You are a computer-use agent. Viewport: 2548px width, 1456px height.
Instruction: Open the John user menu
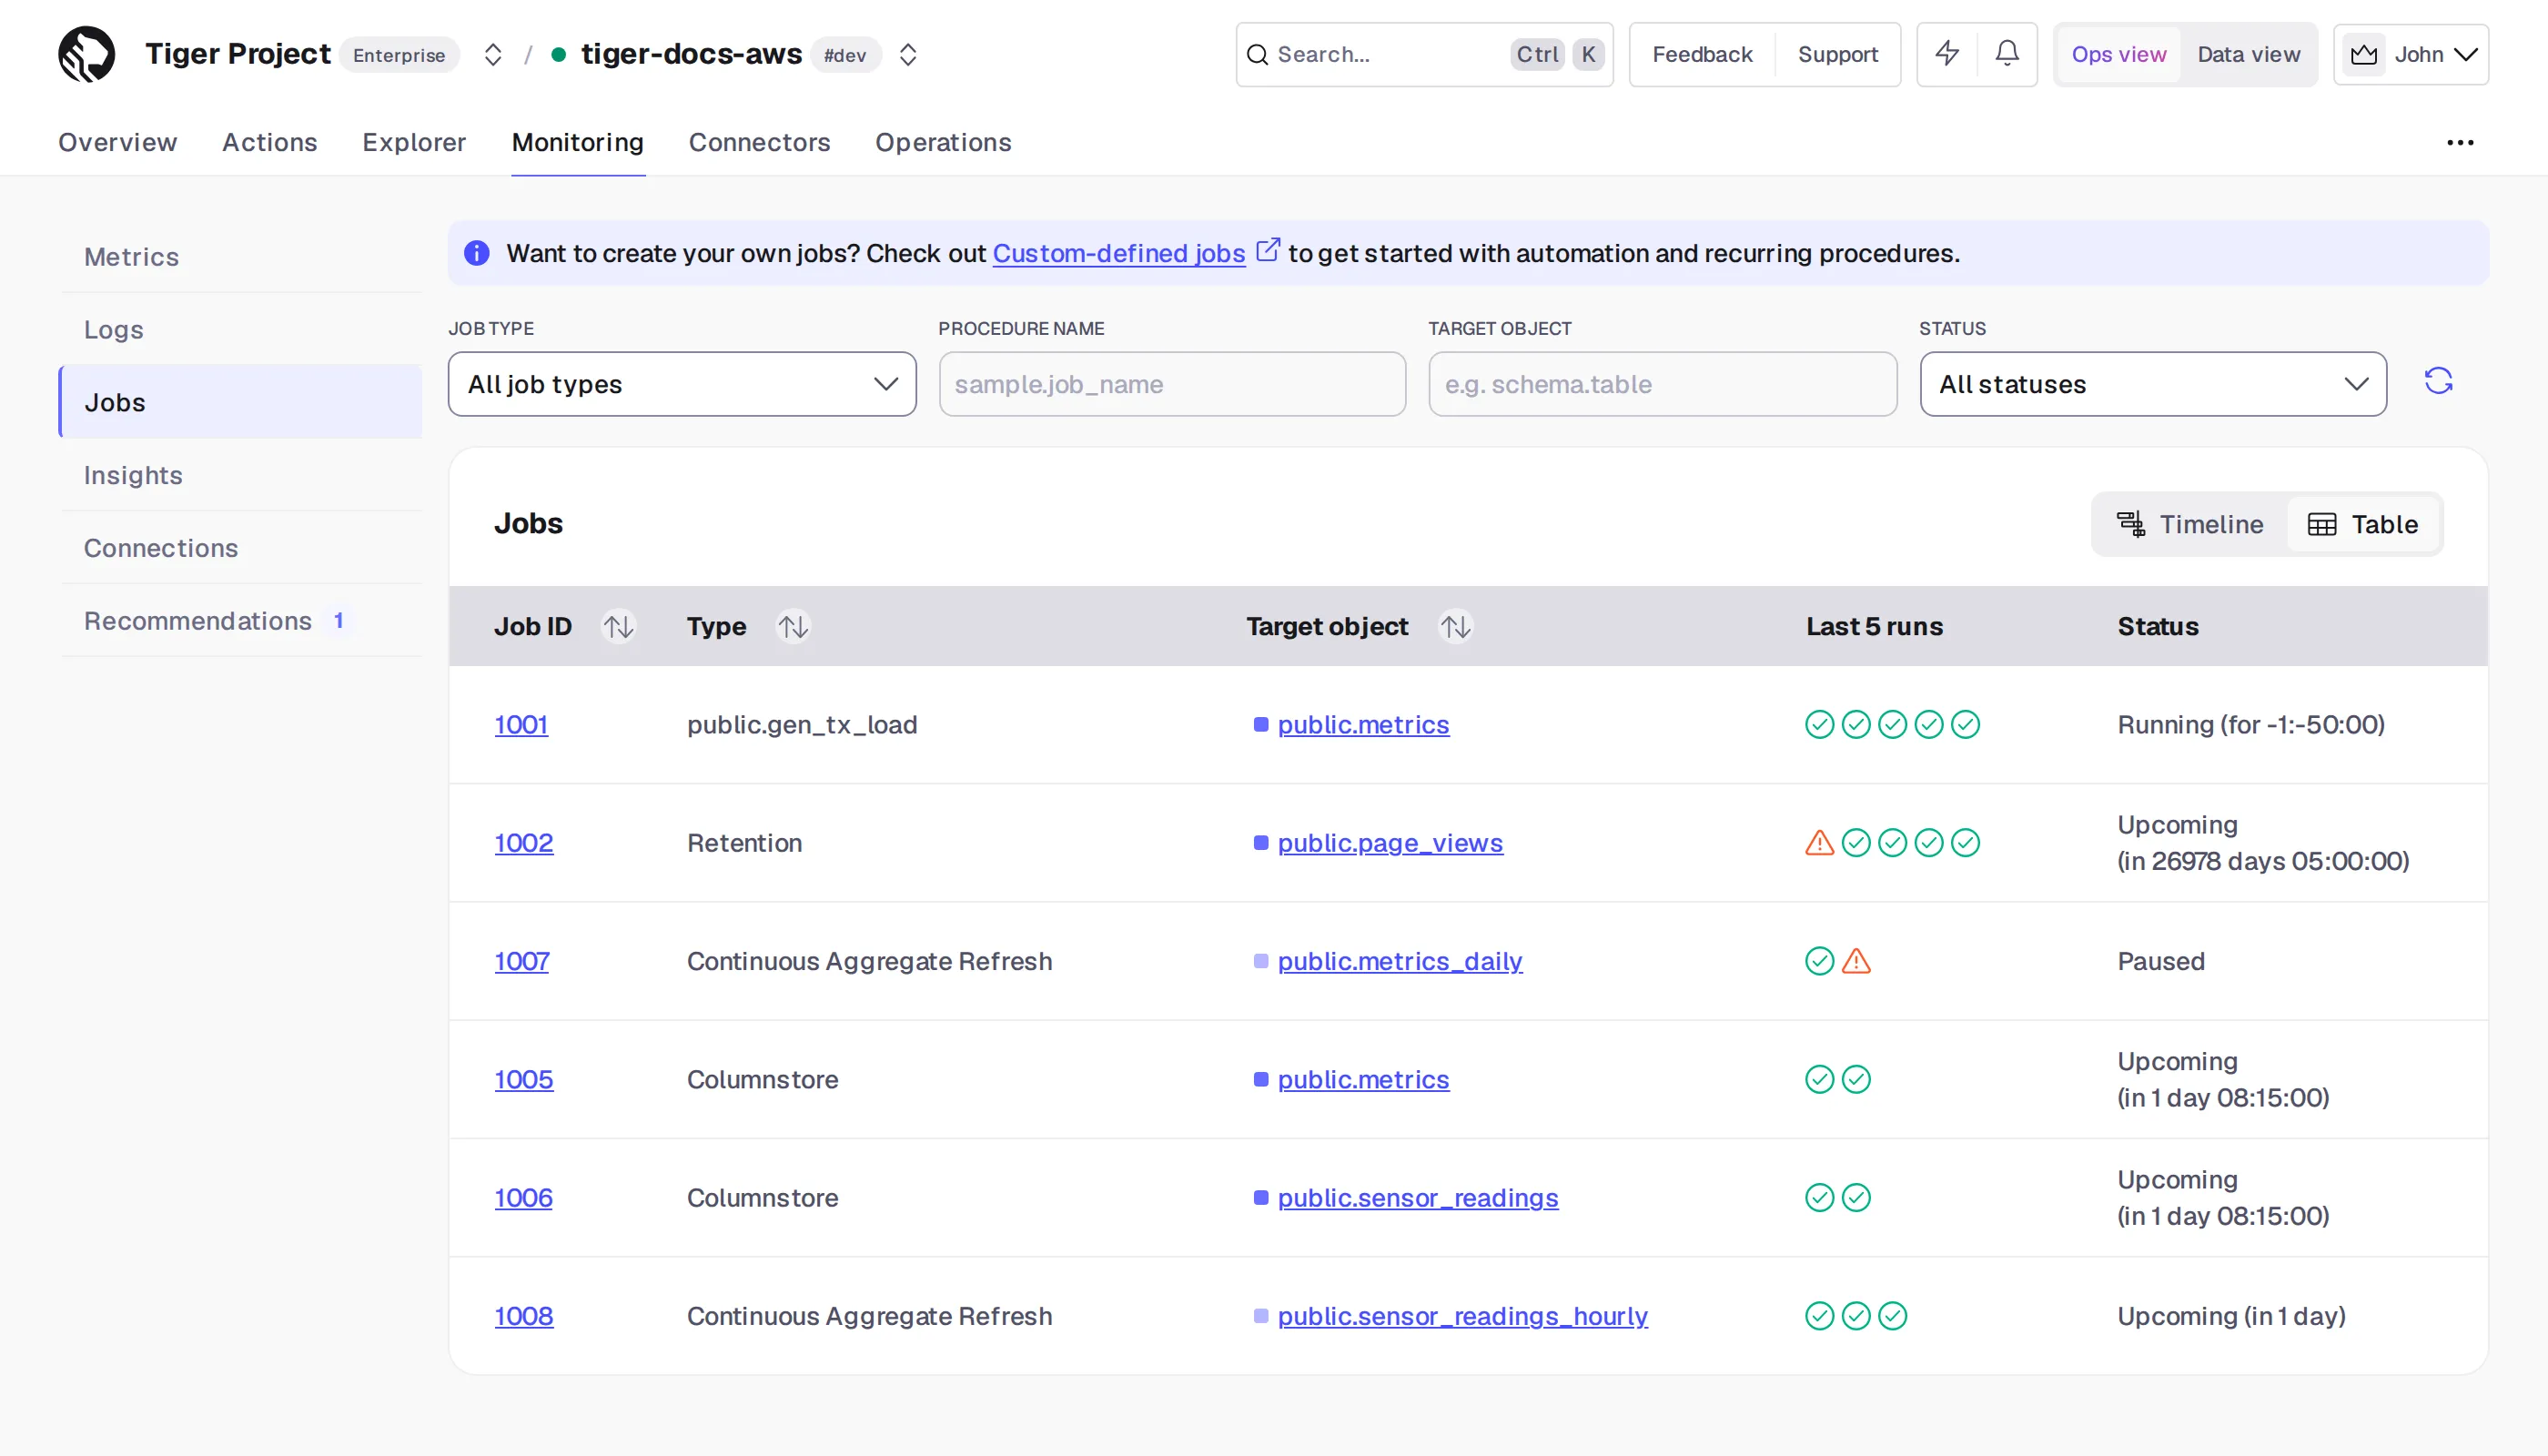(2411, 54)
